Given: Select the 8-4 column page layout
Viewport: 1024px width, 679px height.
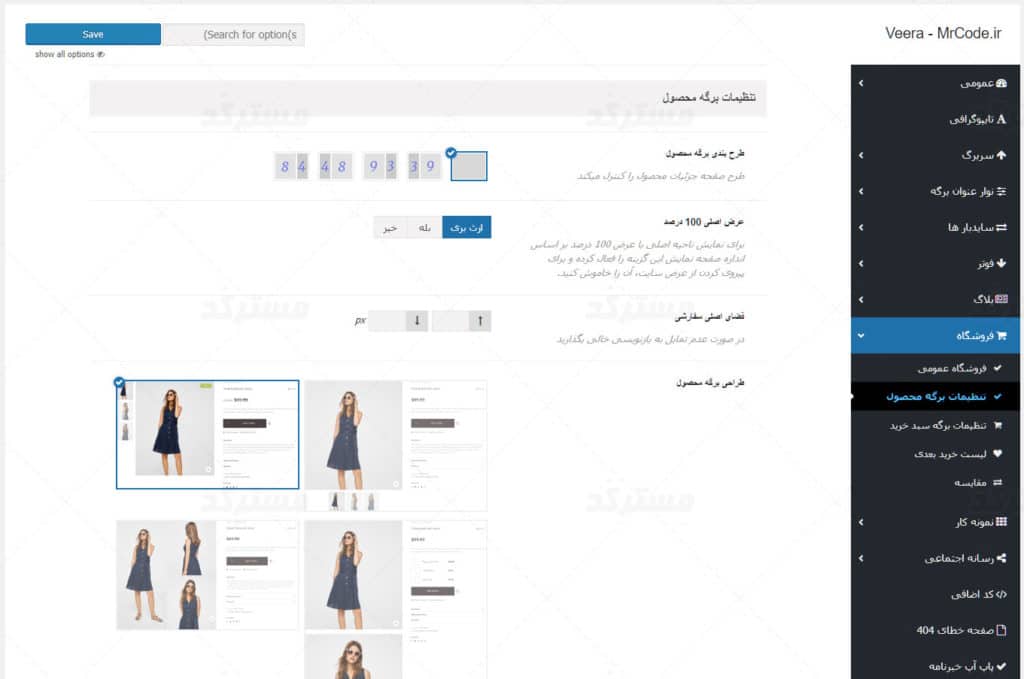Looking at the screenshot, I should click(292, 166).
